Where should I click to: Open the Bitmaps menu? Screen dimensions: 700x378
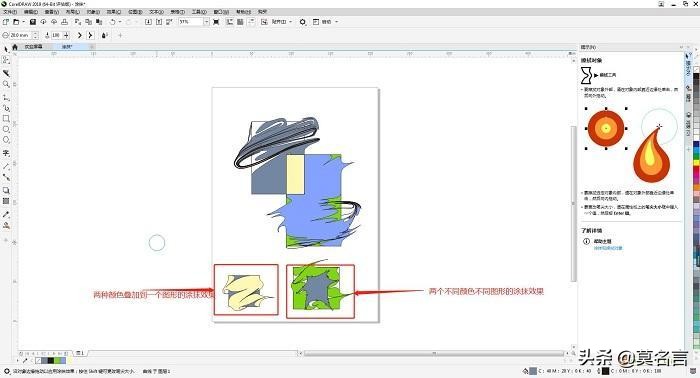click(x=135, y=12)
